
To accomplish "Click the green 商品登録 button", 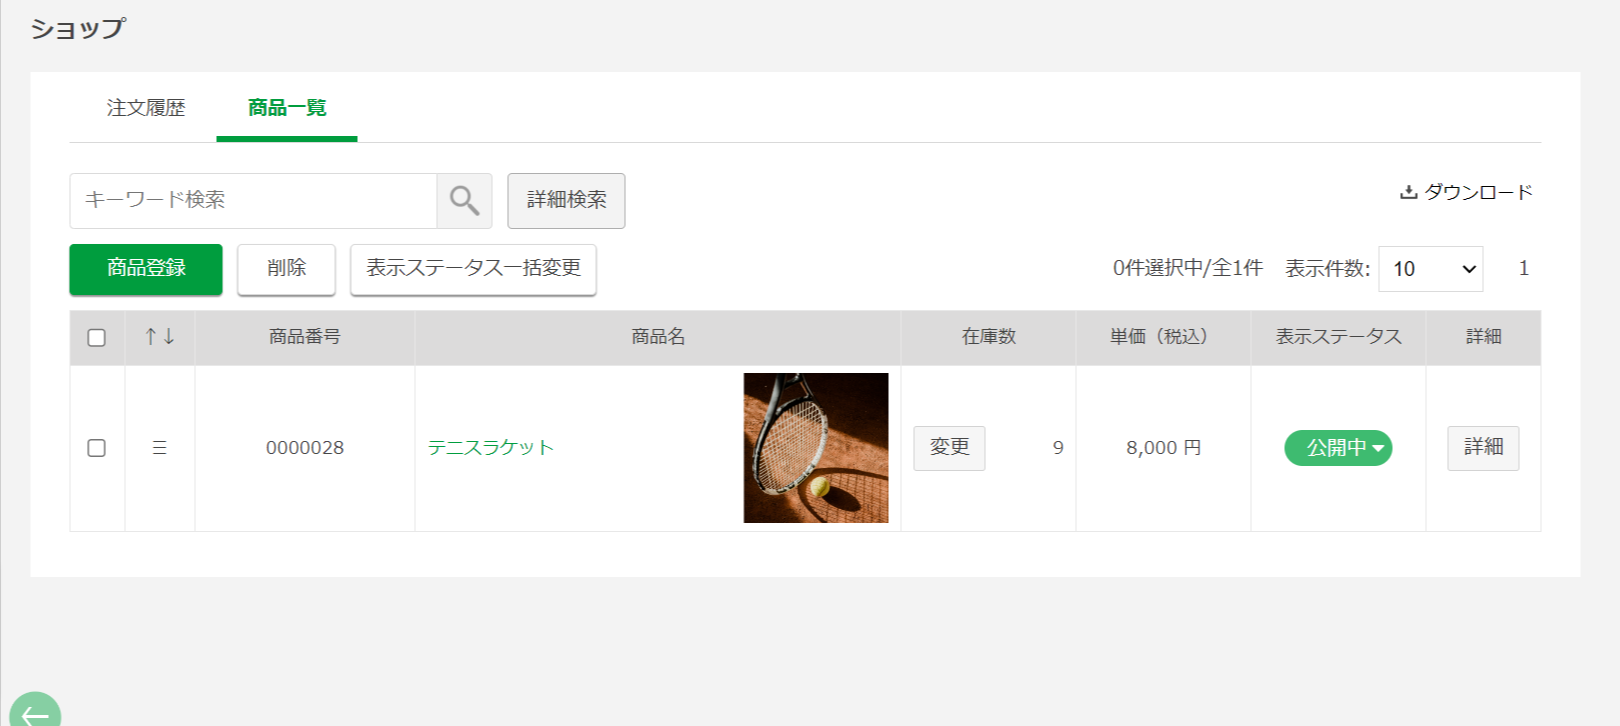I will coord(146,269).
